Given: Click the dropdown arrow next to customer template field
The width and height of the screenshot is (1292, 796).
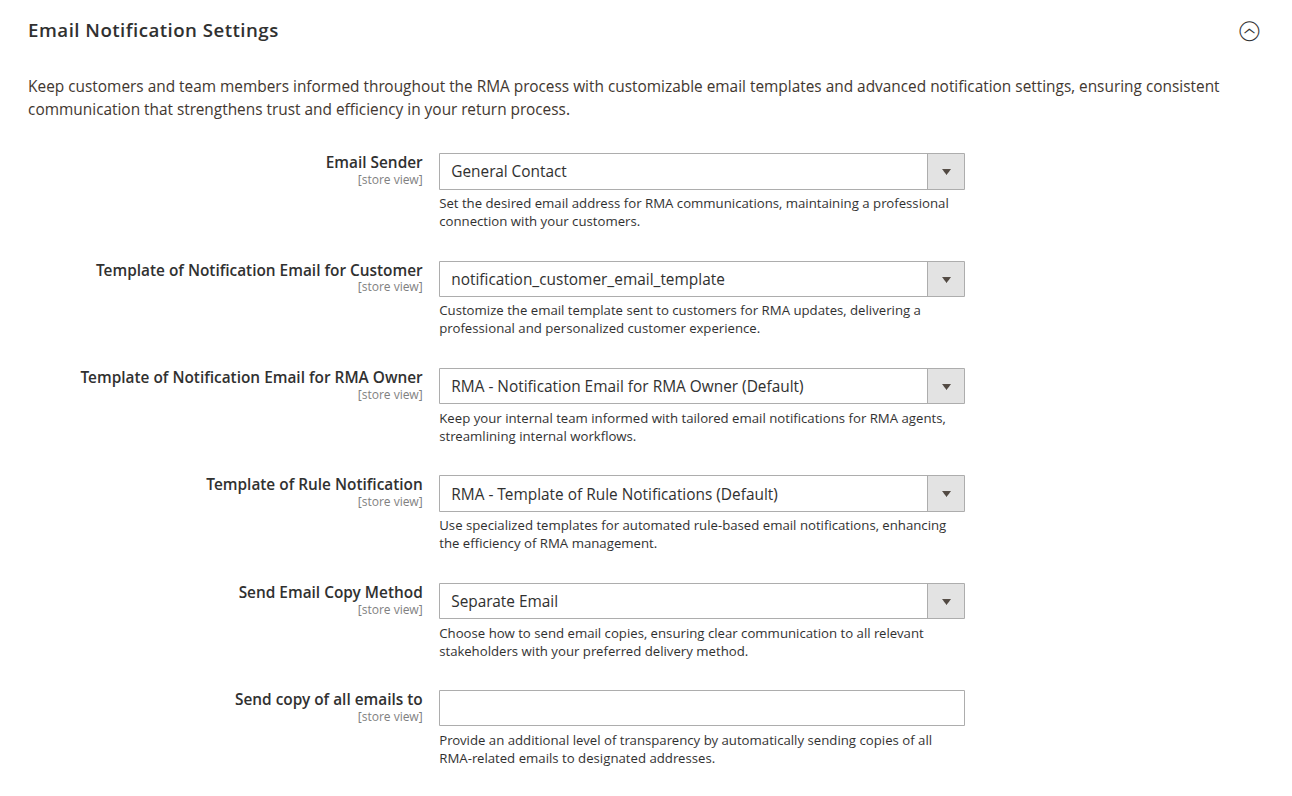Looking at the screenshot, I should 945,278.
